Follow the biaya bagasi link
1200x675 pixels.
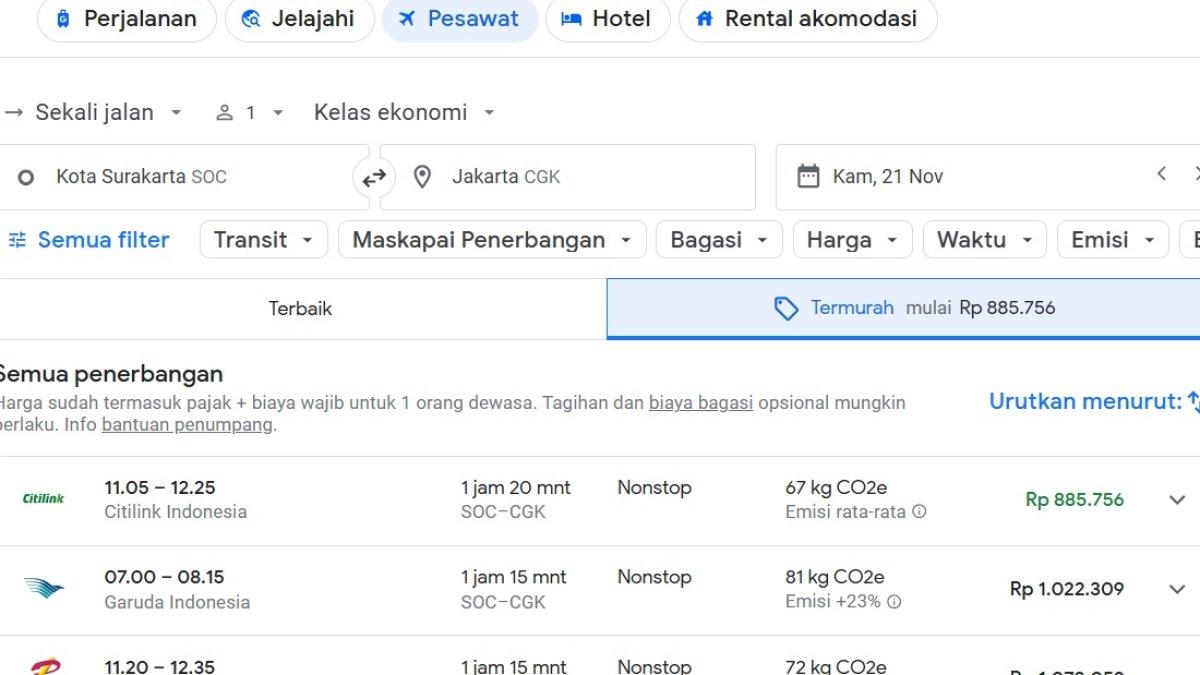point(700,403)
